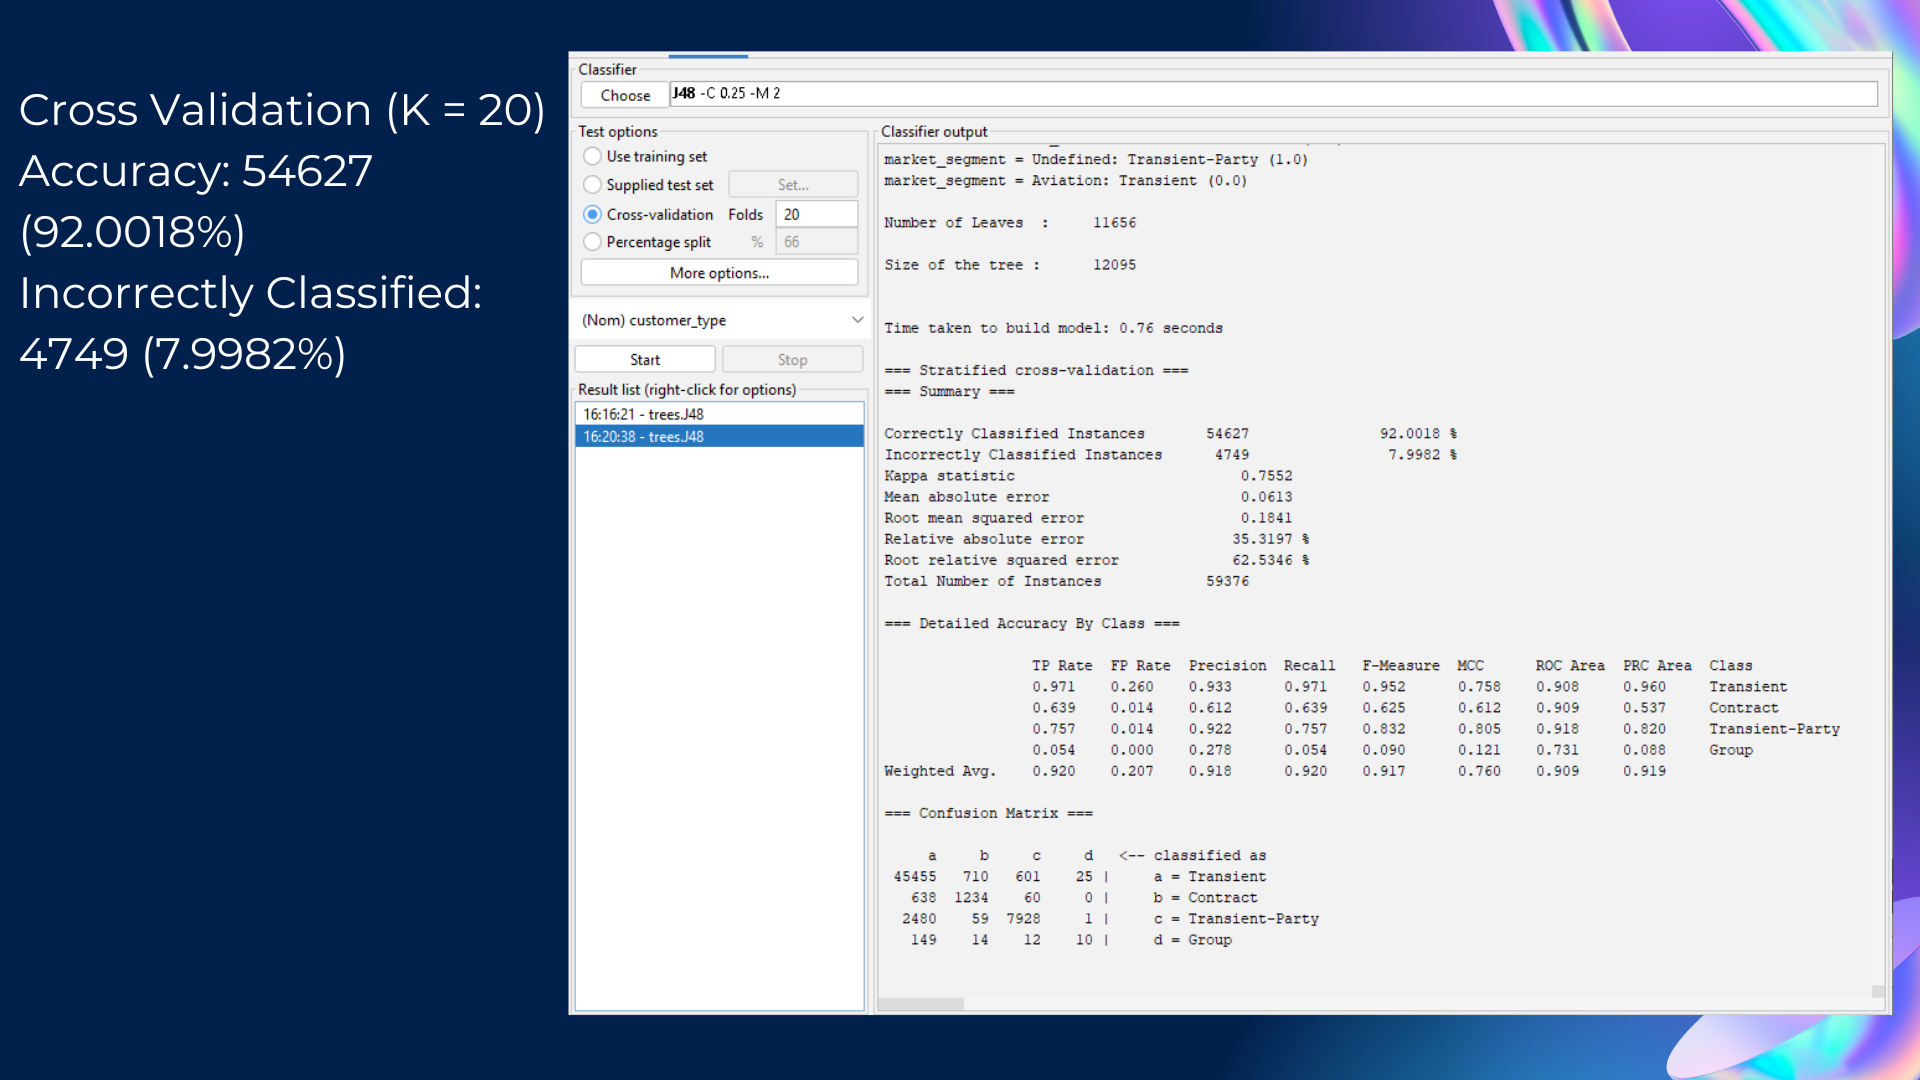Image resolution: width=1920 pixels, height=1080 pixels.
Task: Select result 16:20:38 - trees.J48
Action: click(x=719, y=436)
